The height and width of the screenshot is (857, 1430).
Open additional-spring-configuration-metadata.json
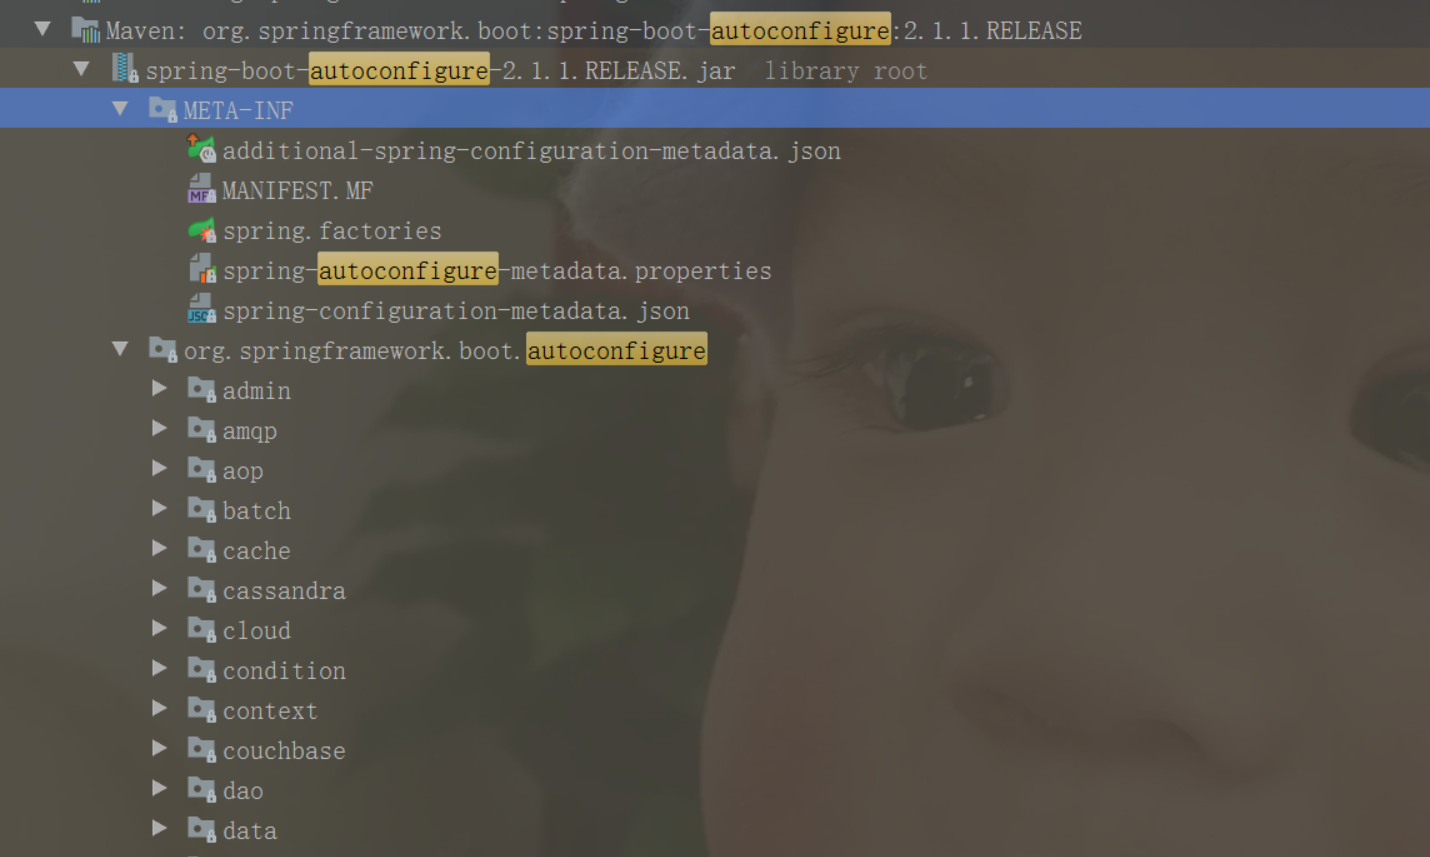531,150
